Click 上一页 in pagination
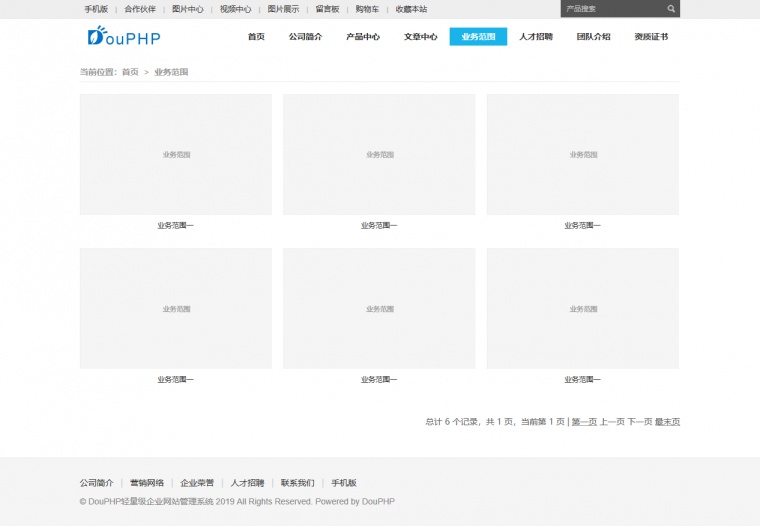The width and height of the screenshot is (760, 526). [x=612, y=422]
